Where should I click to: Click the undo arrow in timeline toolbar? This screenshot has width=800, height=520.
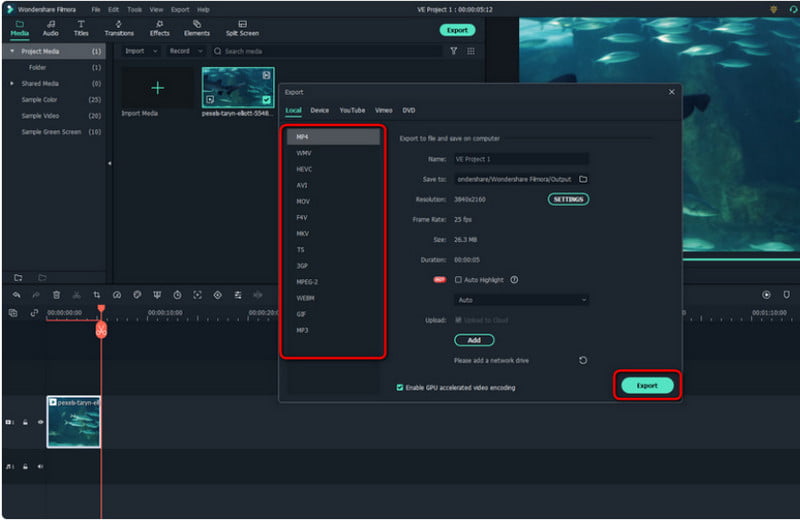(16, 295)
